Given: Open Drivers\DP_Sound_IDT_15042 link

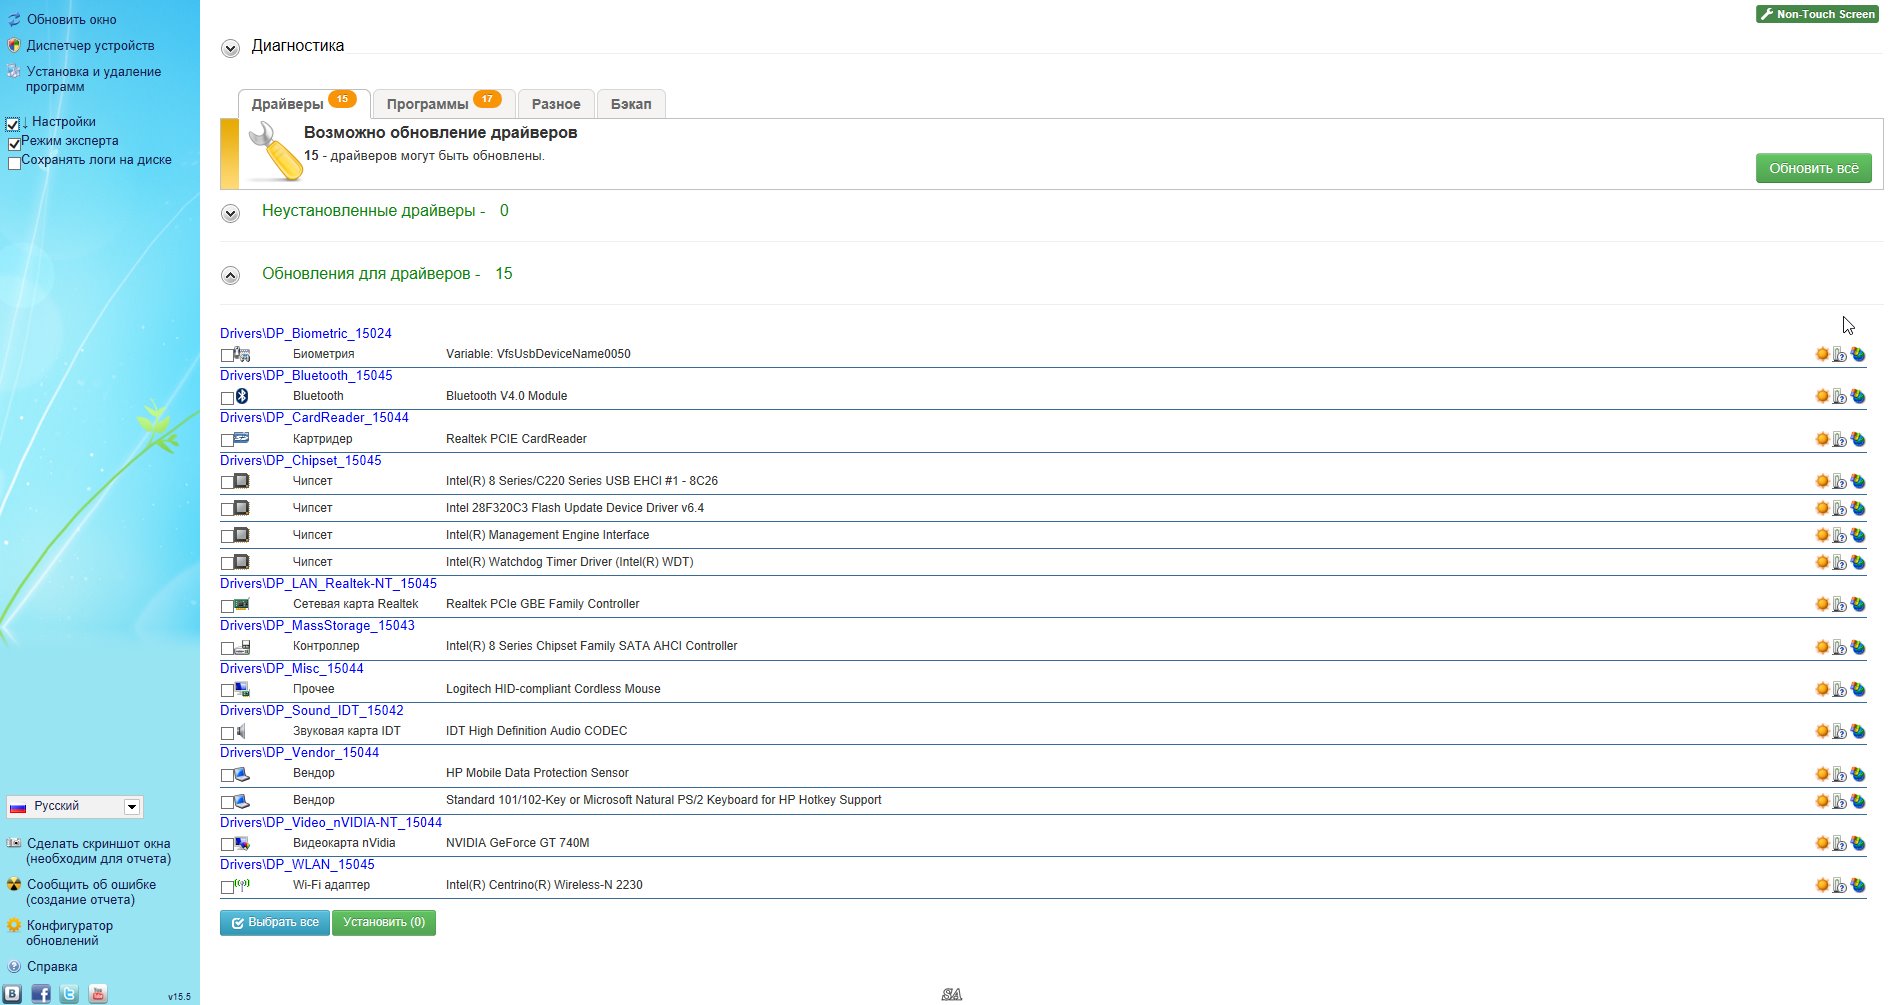Looking at the screenshot, I should (312, 710).
